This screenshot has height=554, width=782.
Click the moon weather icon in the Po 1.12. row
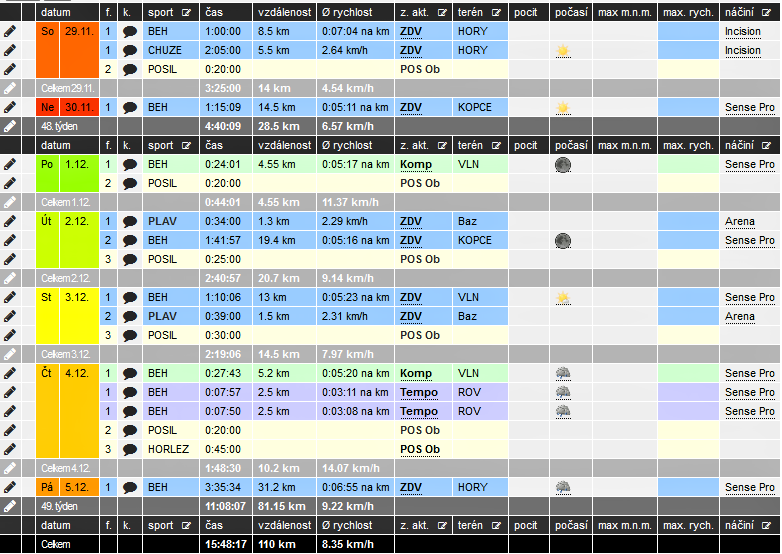[563, 164]
